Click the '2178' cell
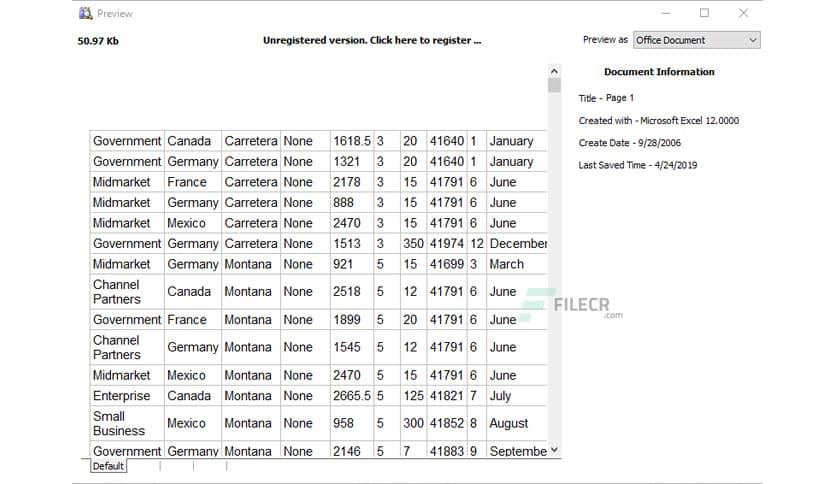Viewport: 836px width, 484px height. tap(352, 182)
